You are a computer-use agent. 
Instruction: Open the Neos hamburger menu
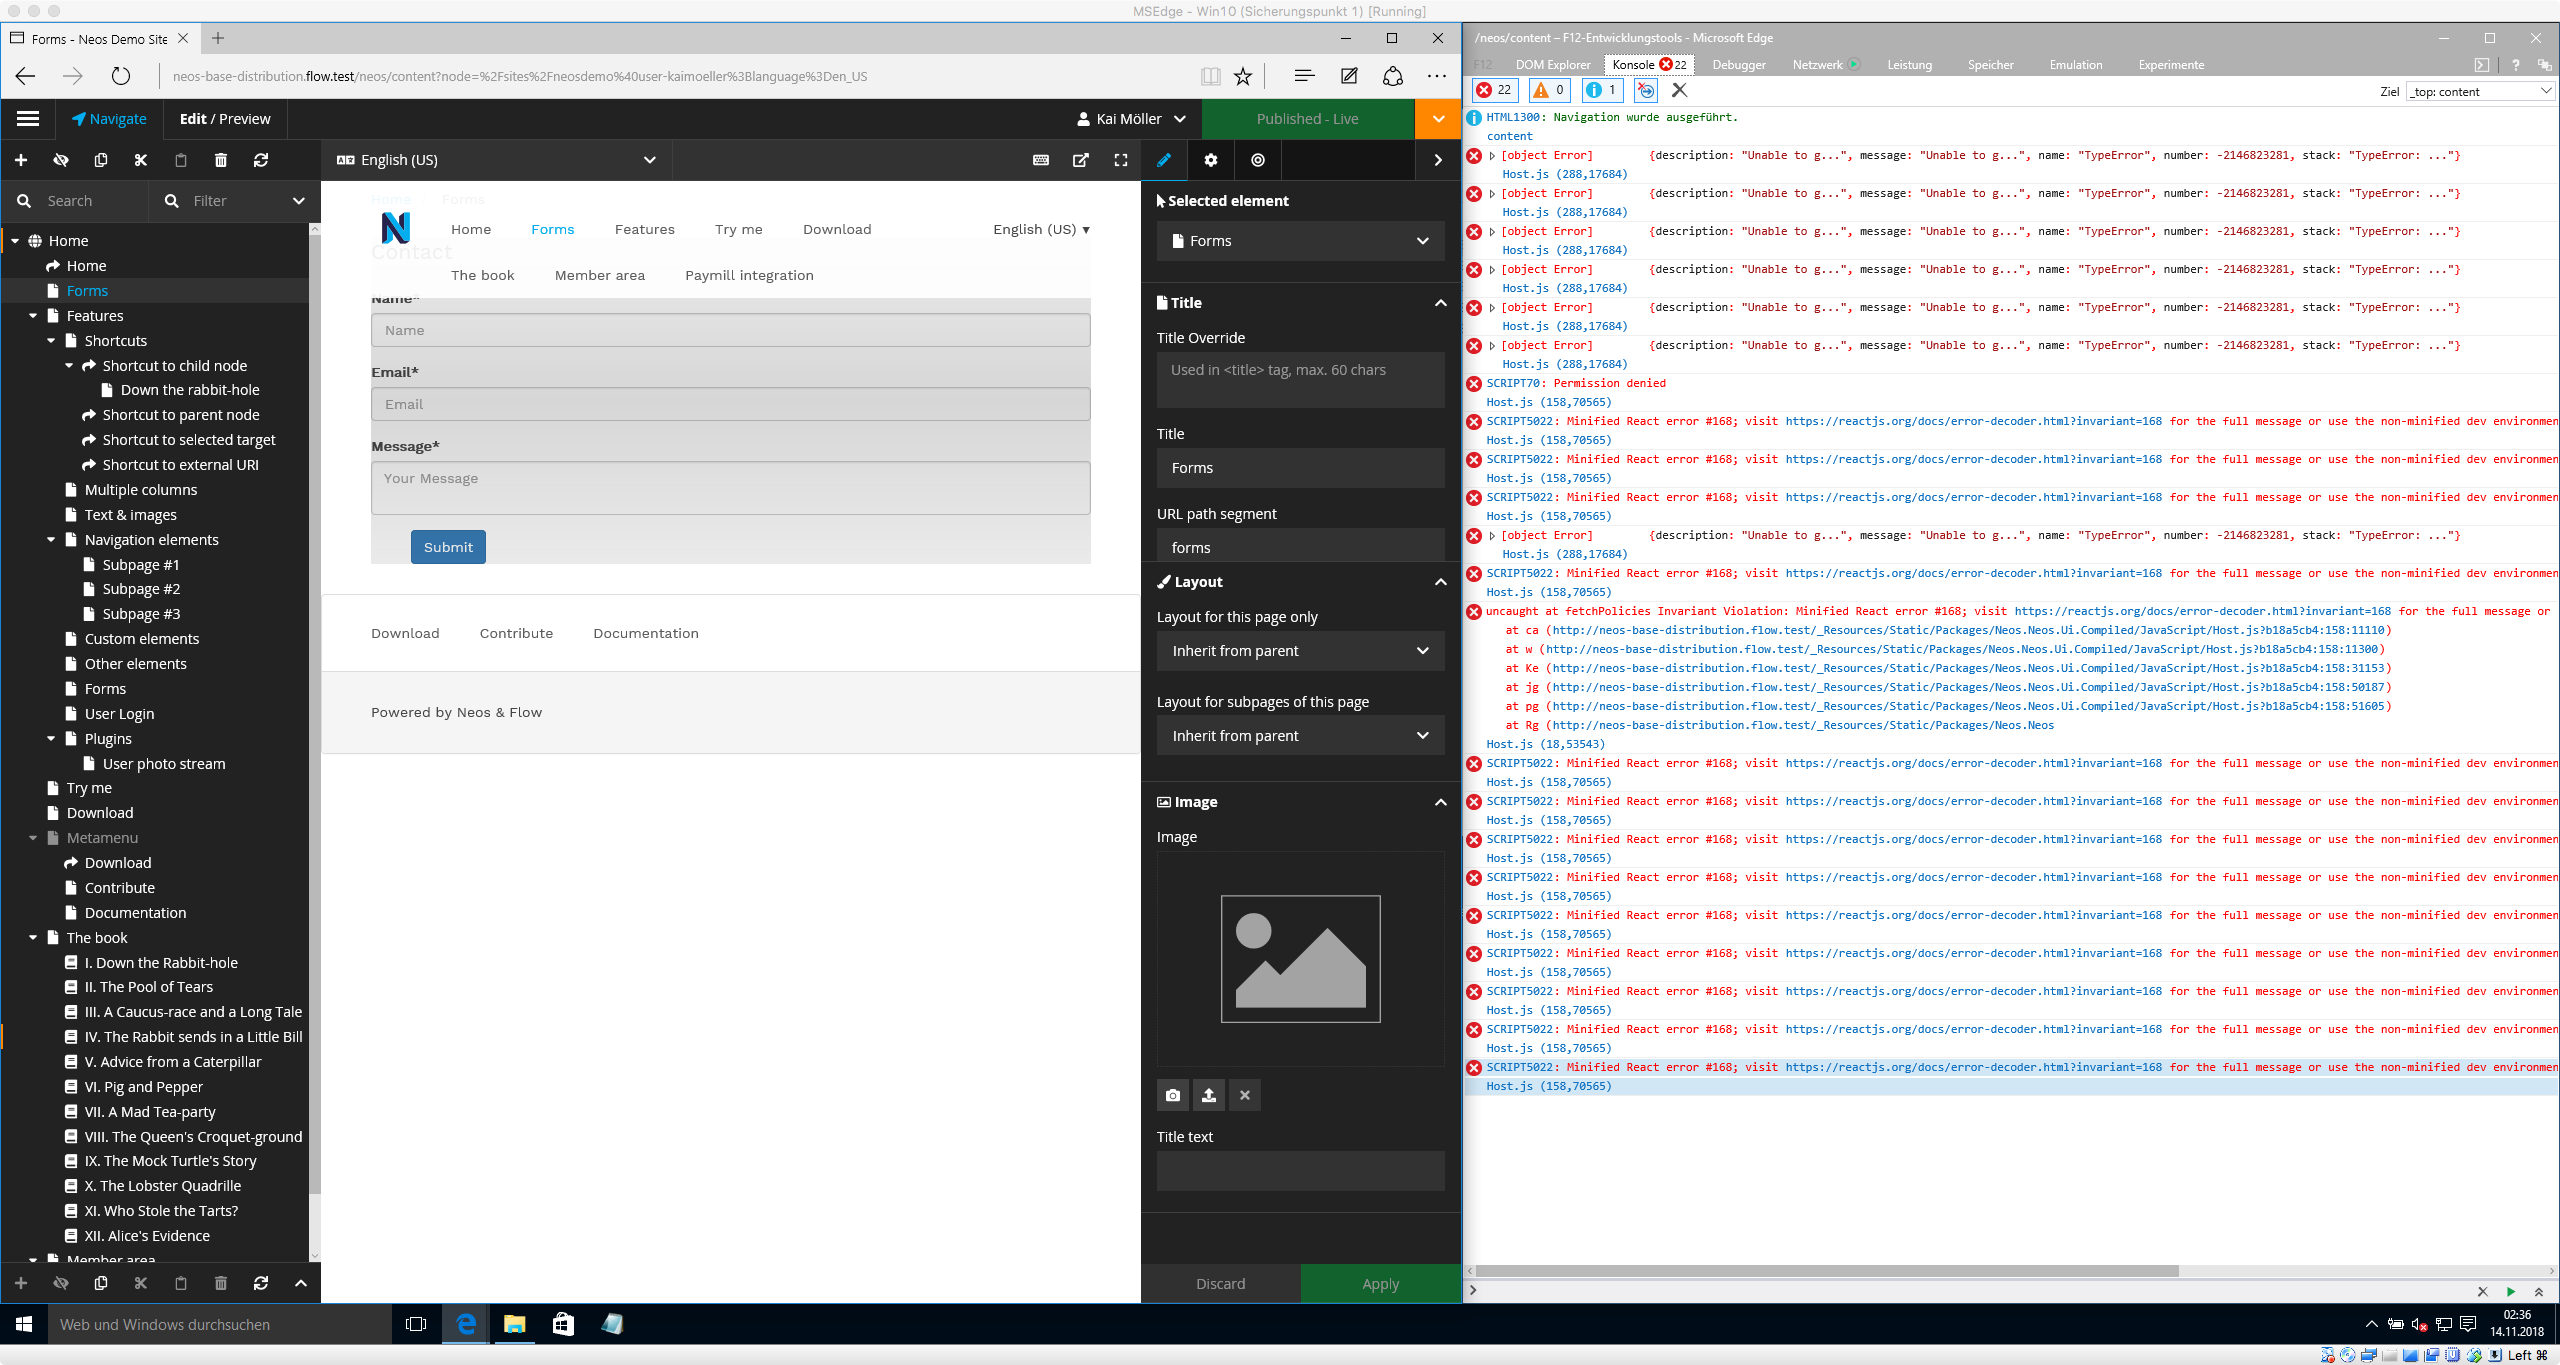(x=27, y=119)
